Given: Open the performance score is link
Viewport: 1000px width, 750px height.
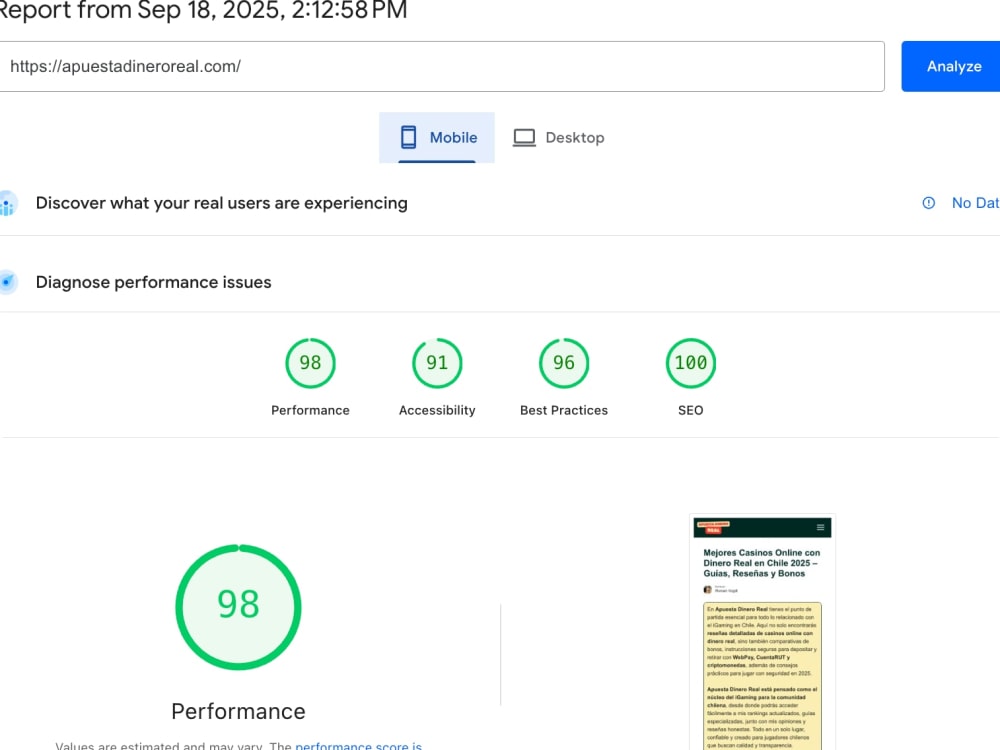Looking at the screenshot, I should (358, 746).
